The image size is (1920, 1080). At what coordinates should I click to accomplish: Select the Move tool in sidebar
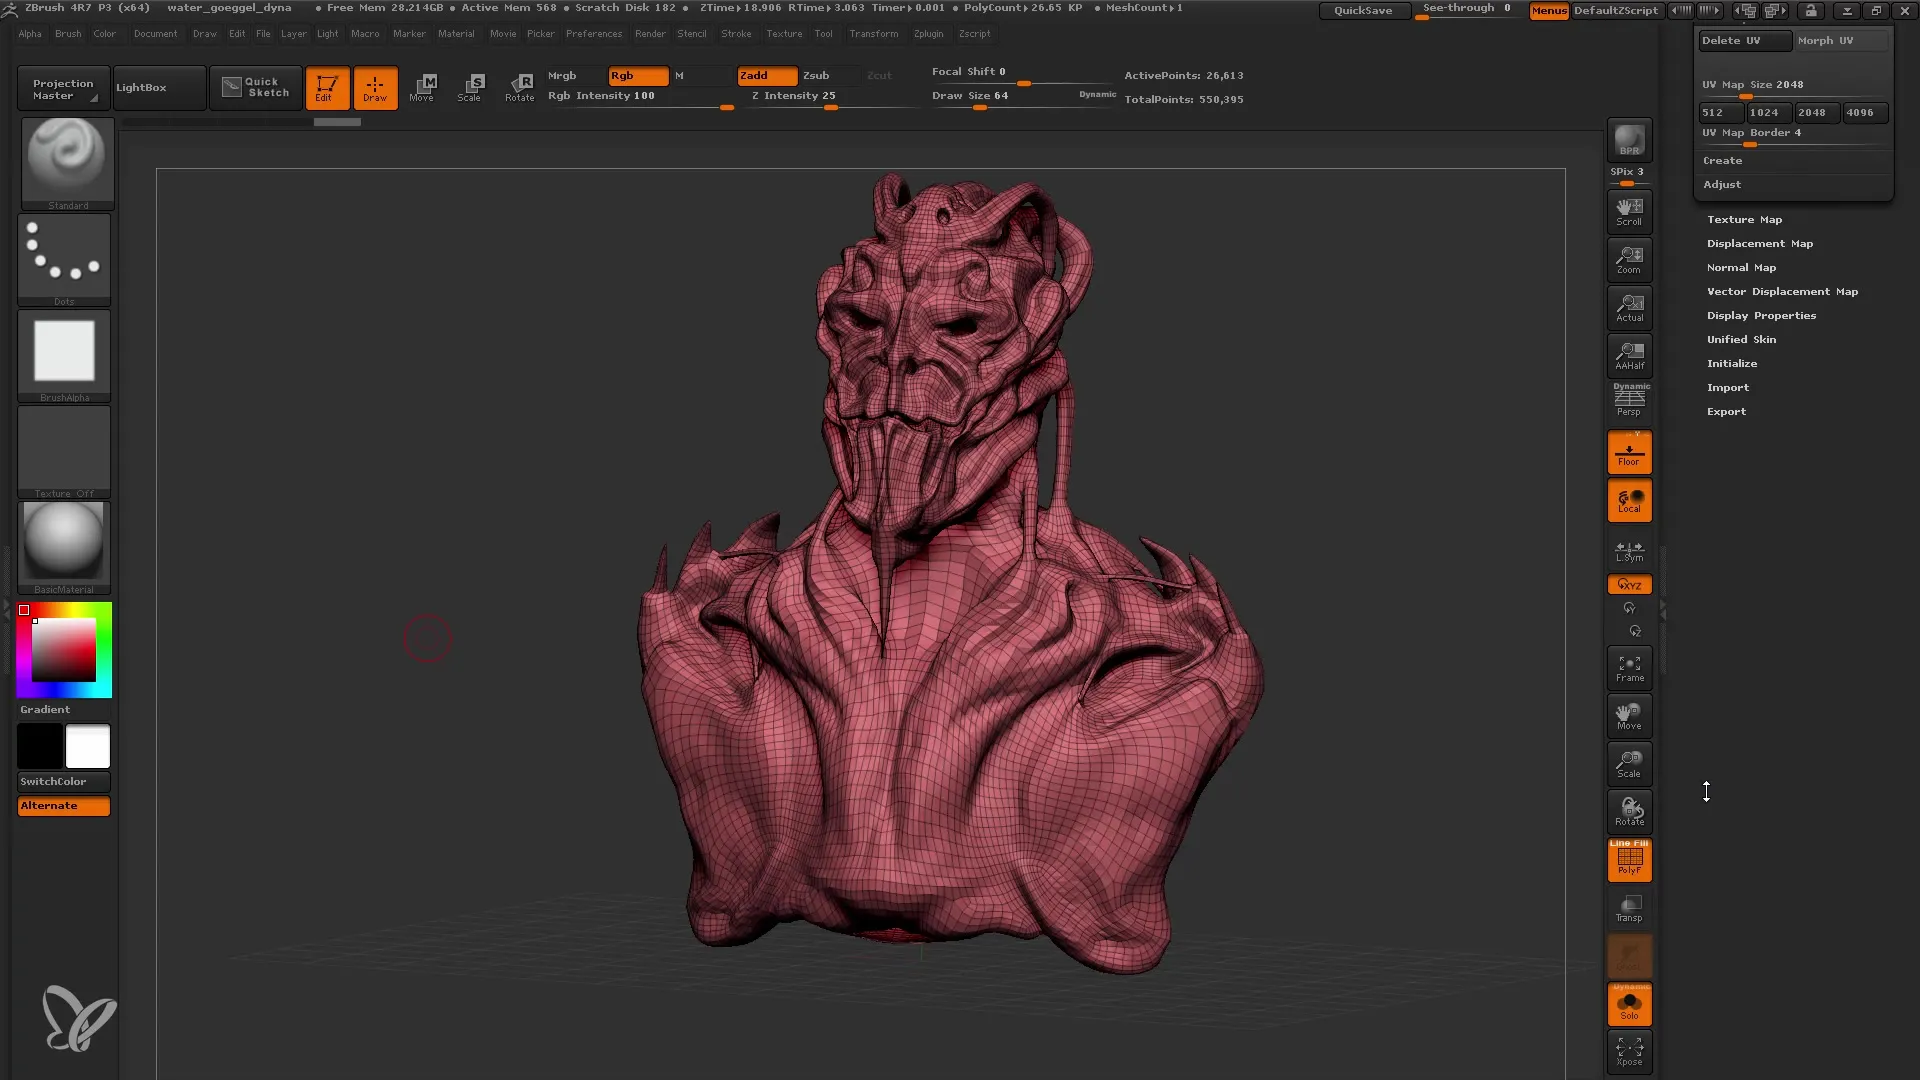coord(1630,717)
